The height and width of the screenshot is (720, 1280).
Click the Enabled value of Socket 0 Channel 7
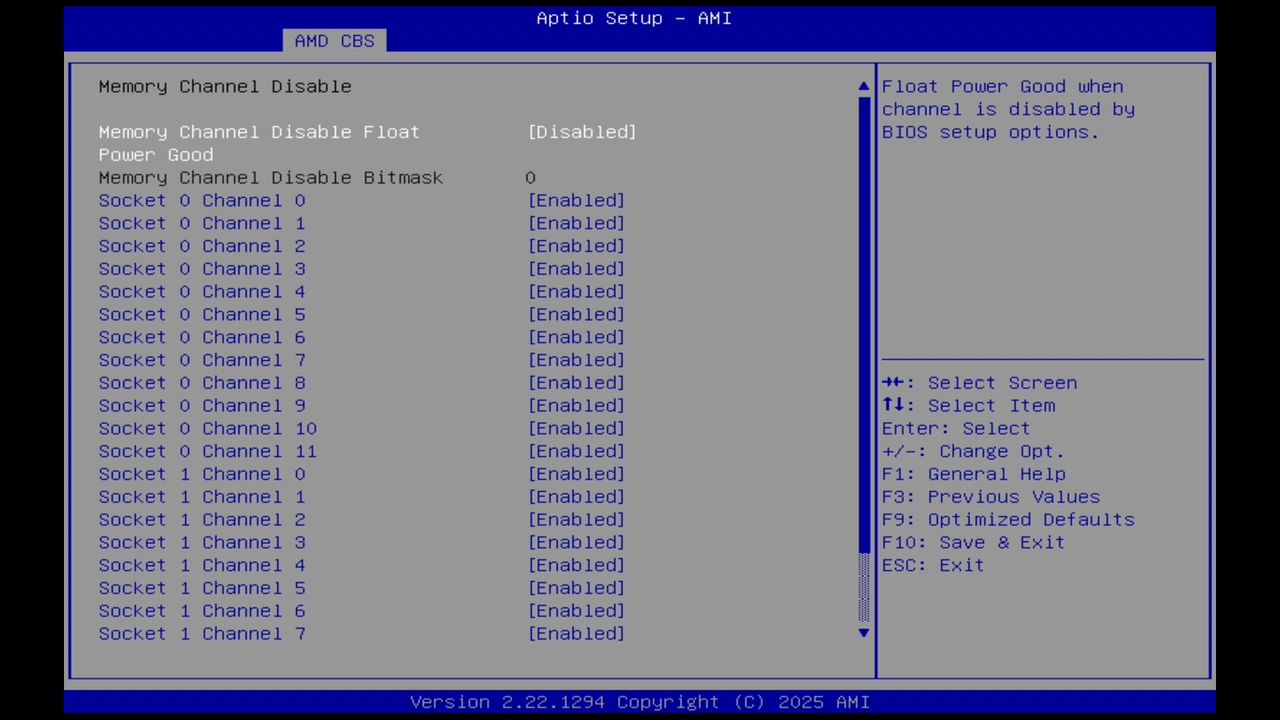click(x=576, y=360)
